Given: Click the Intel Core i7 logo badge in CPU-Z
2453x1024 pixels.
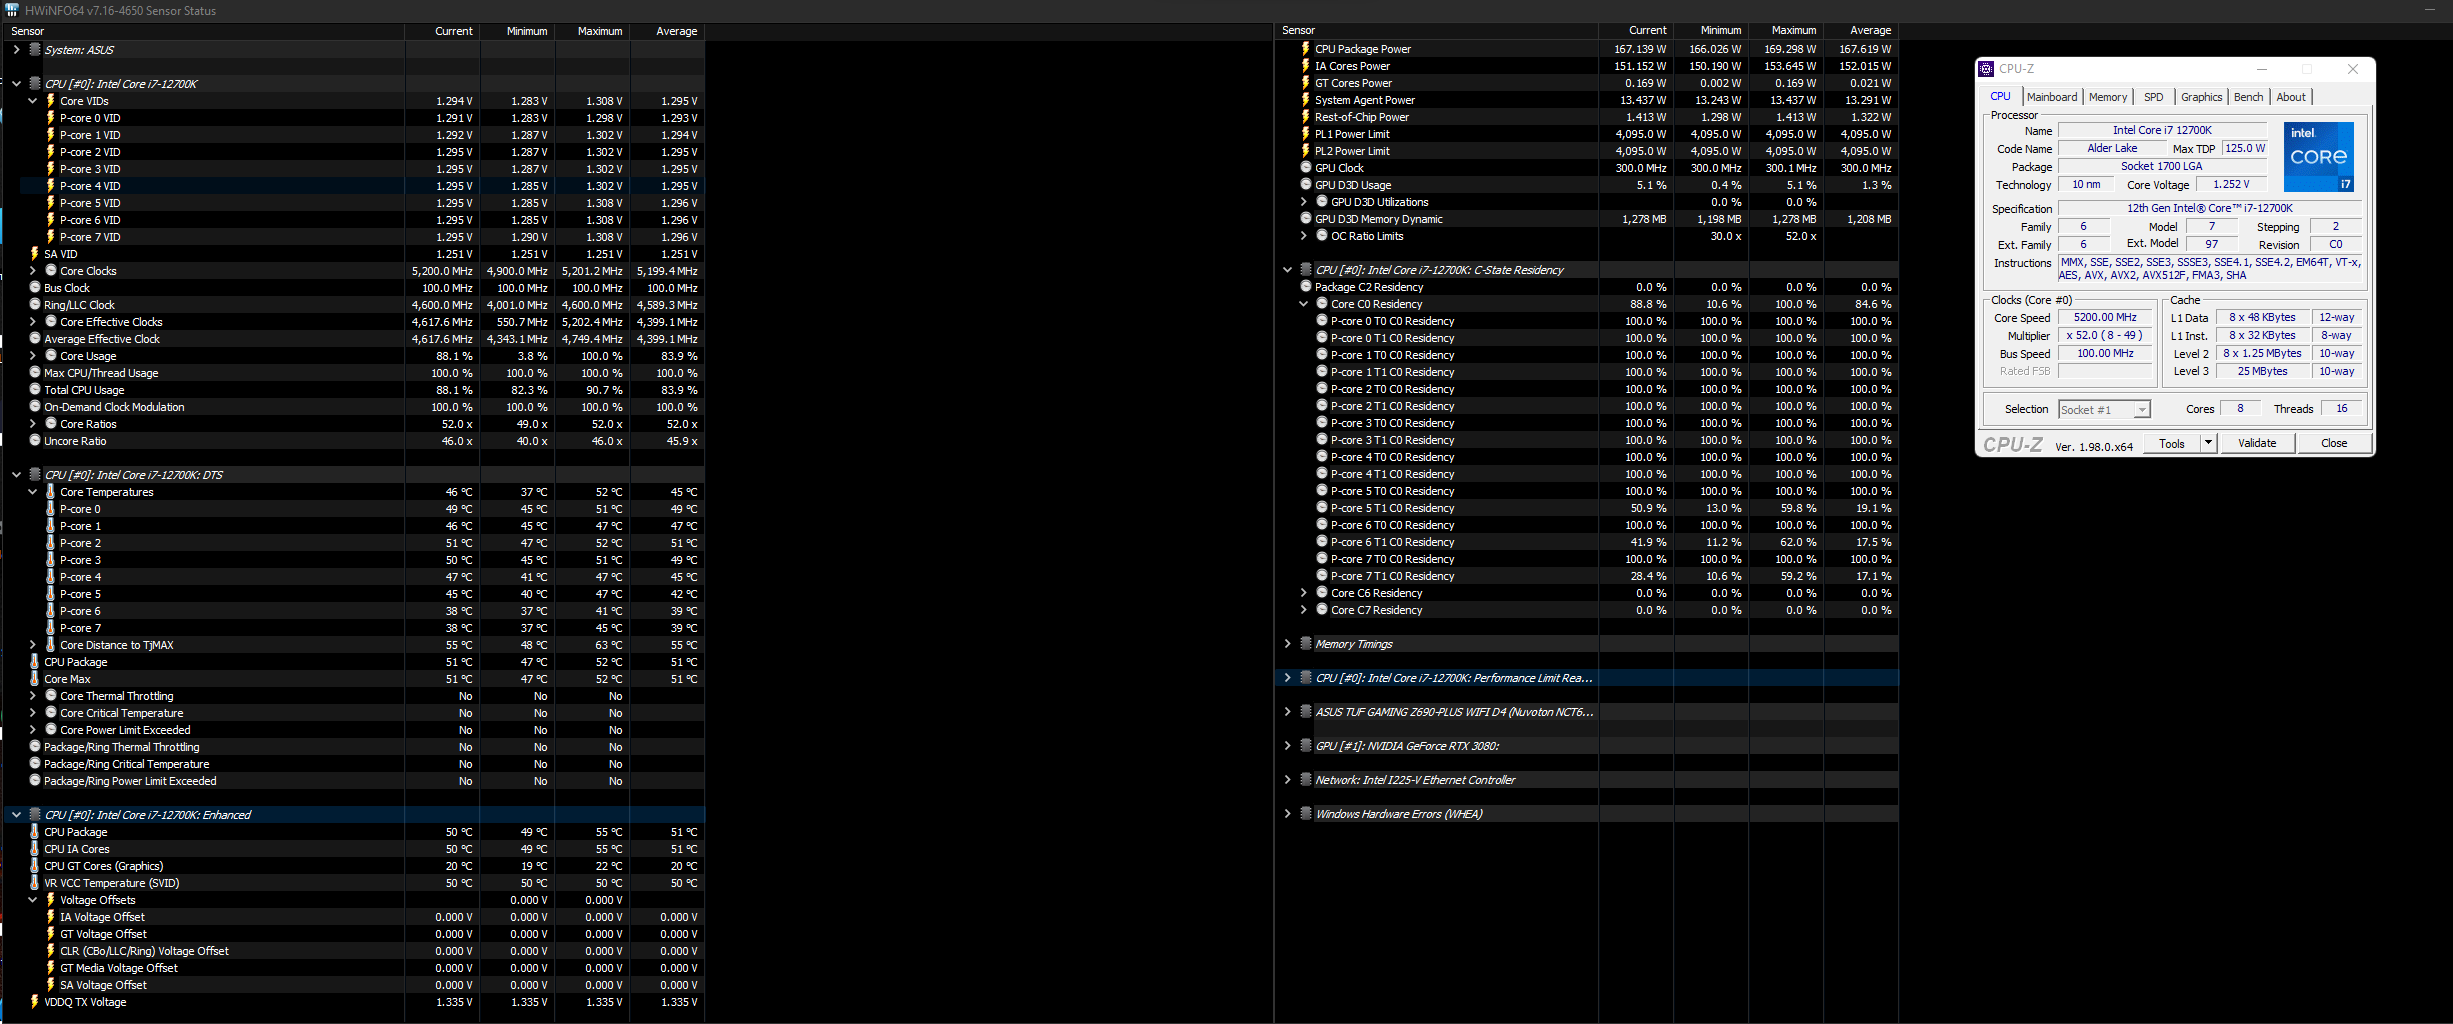Looking at the screenshot, I should (x=2319, y=157).
